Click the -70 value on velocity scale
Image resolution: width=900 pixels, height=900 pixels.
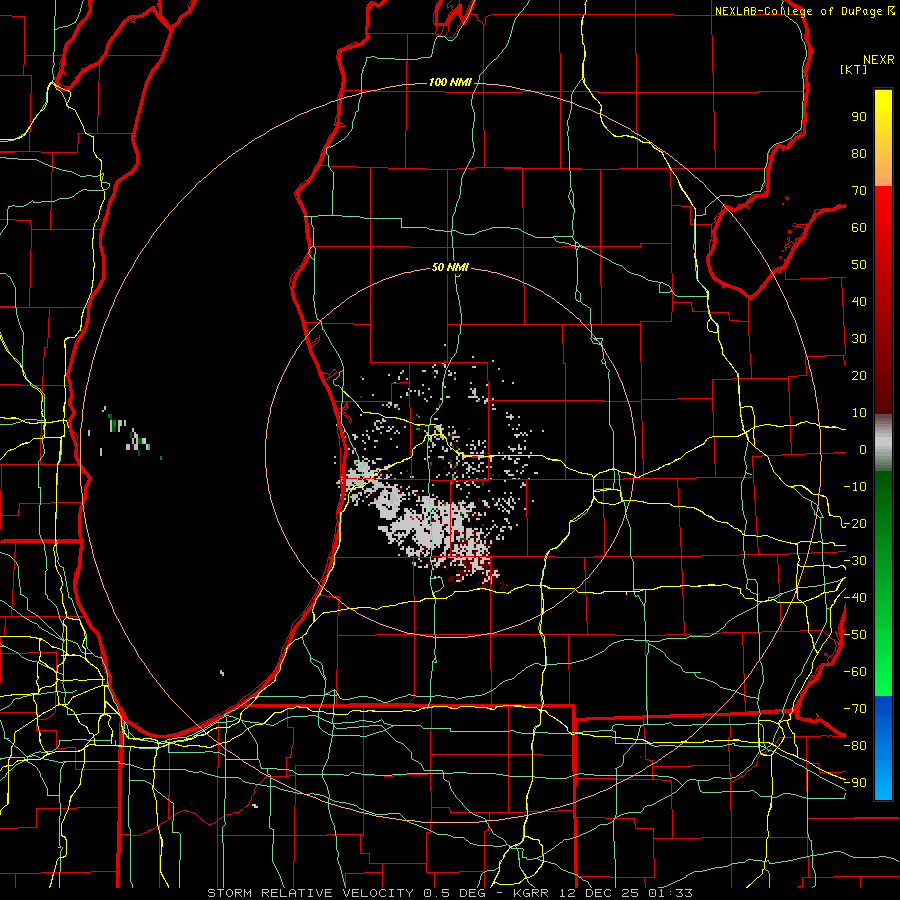click(855, 709)
